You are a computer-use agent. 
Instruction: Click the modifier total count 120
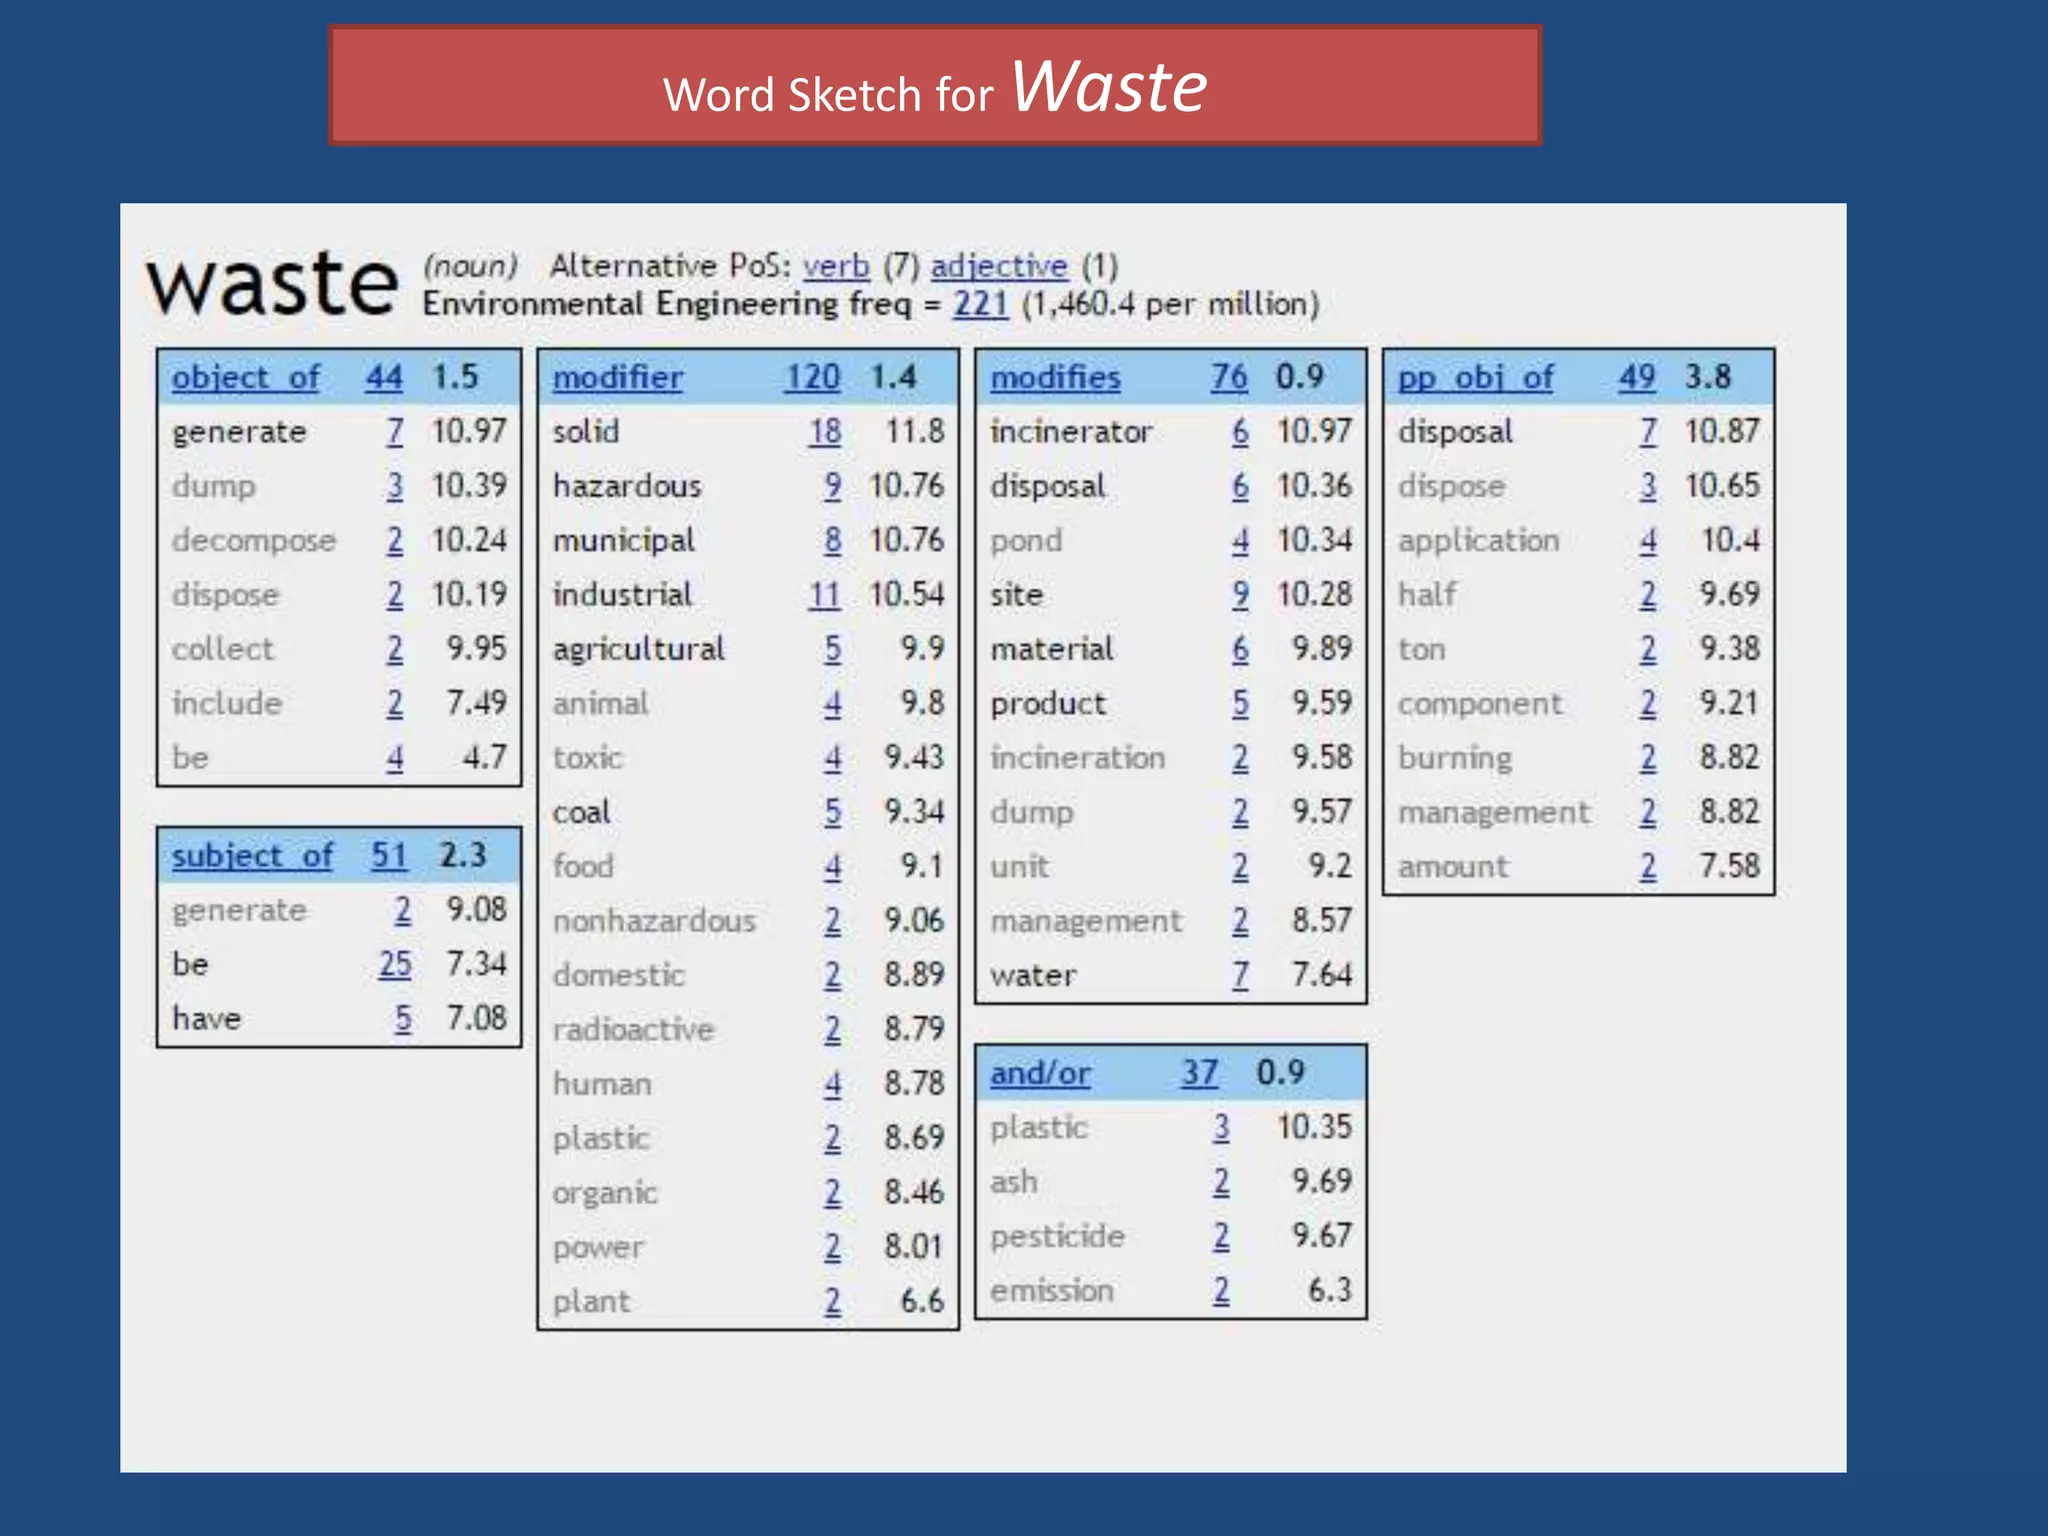tap(812, 377)
